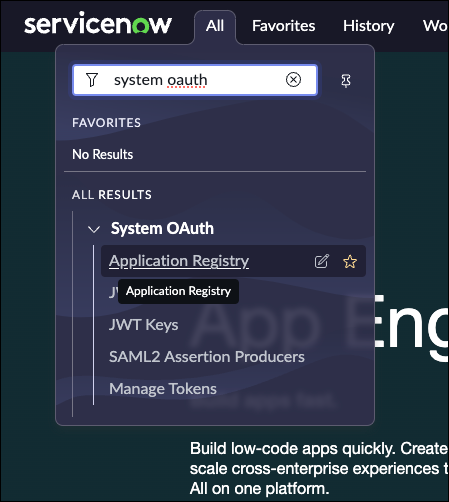
Task: Clear the filter text with the X icon
Action: pyautogui.click(x=293, y=80)
